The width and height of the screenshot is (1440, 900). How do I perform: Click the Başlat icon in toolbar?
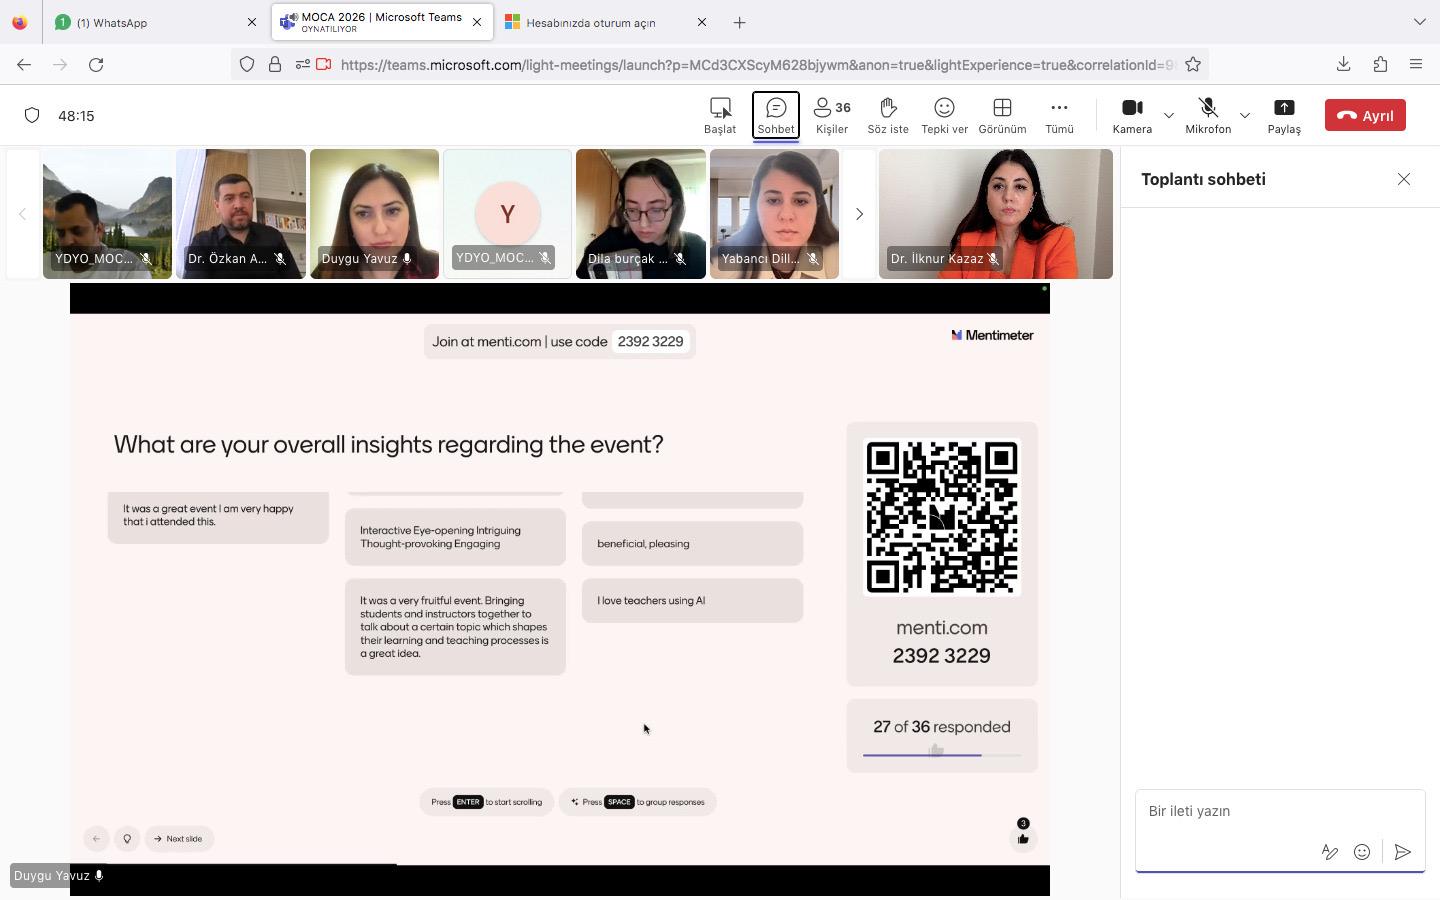[720, 115]
